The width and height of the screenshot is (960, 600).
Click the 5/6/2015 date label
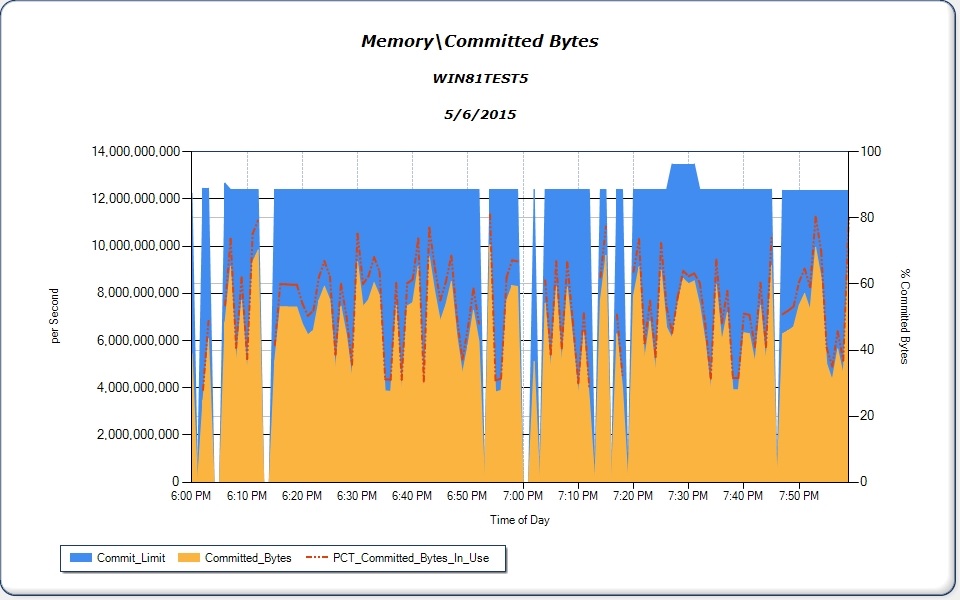click(480, 114)
